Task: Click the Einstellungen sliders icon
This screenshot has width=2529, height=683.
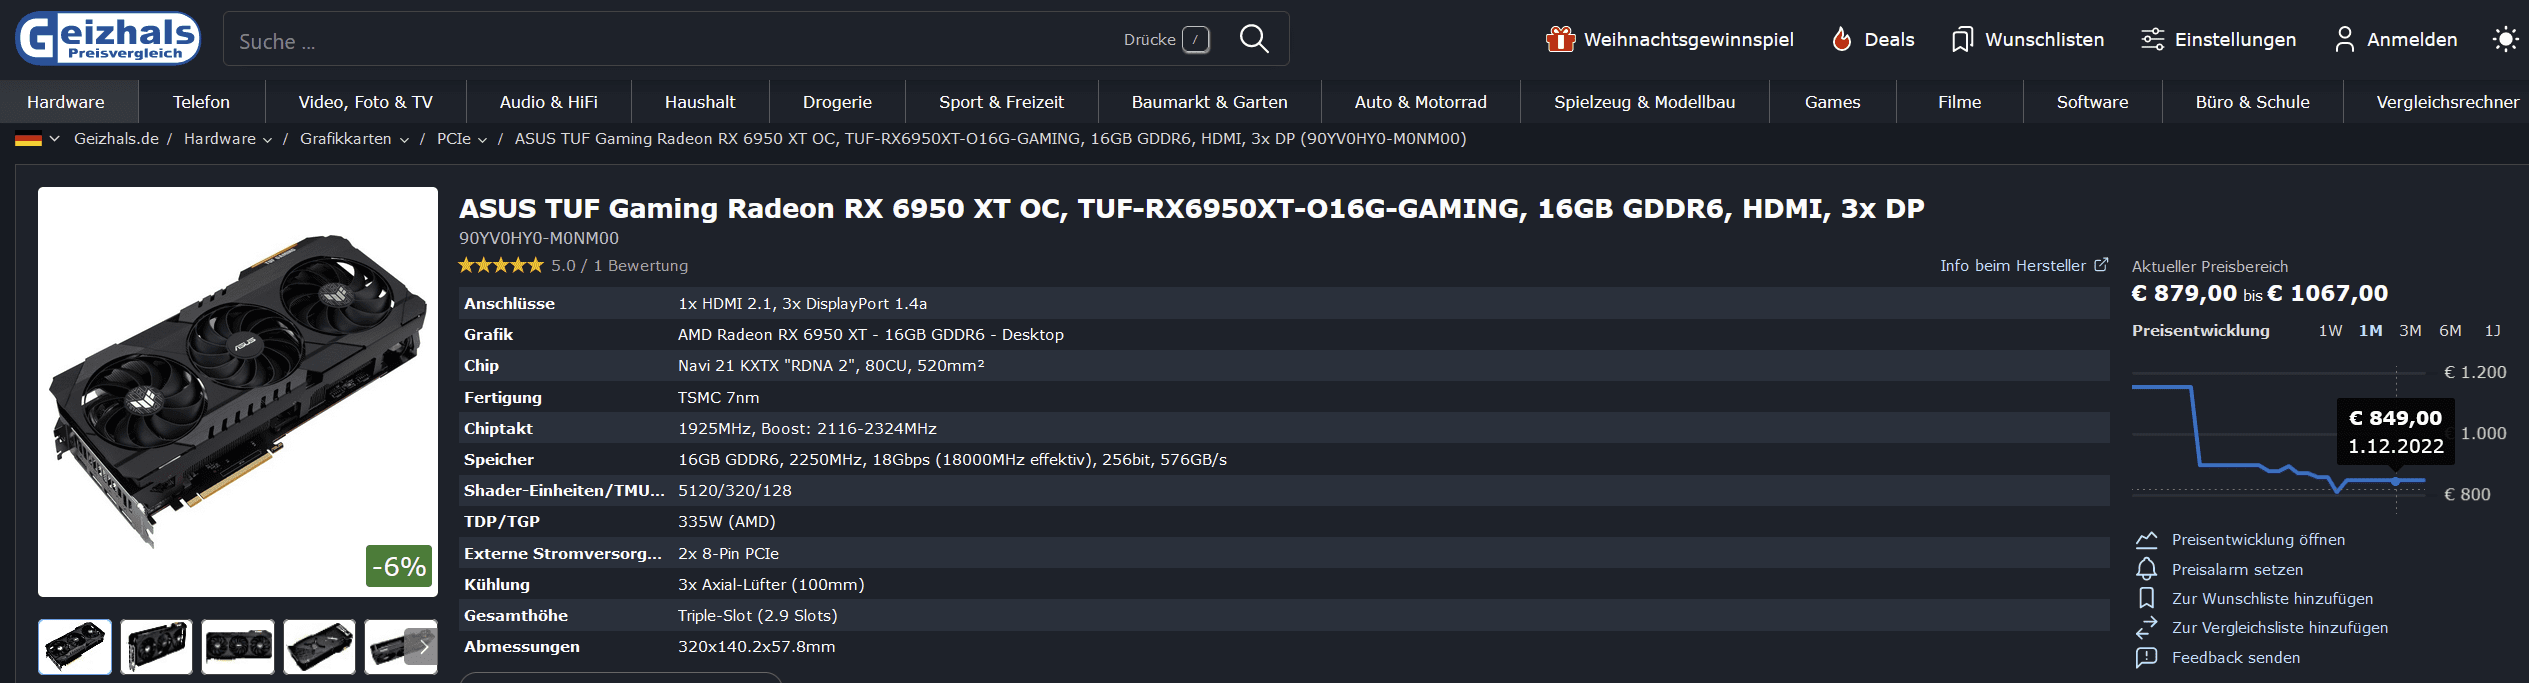Action: (2152, 39)
